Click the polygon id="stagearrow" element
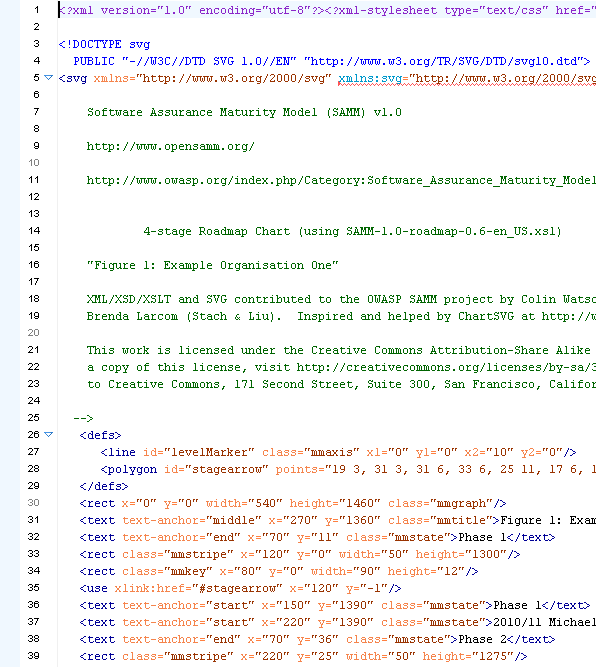The width and height of the screenshot is (596, 667). tap(348, 470)
